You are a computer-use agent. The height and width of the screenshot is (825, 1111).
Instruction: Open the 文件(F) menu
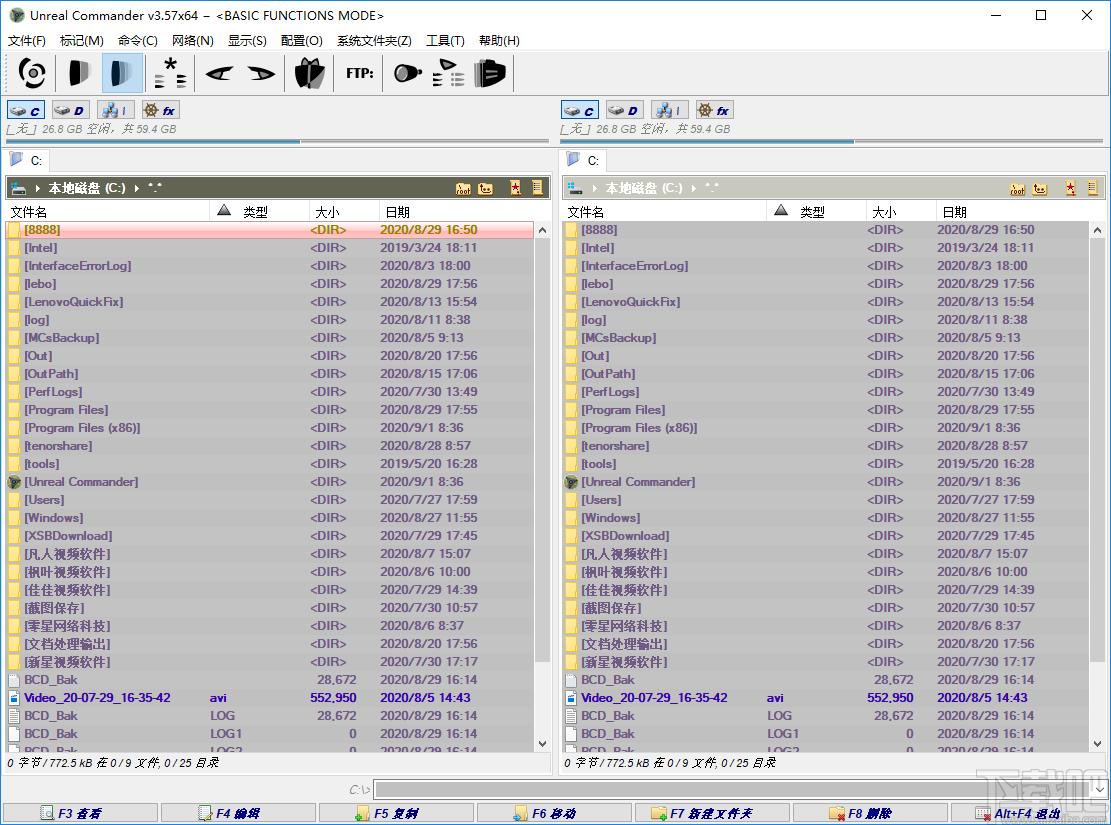pyautogui.click(x=26, y=40)
